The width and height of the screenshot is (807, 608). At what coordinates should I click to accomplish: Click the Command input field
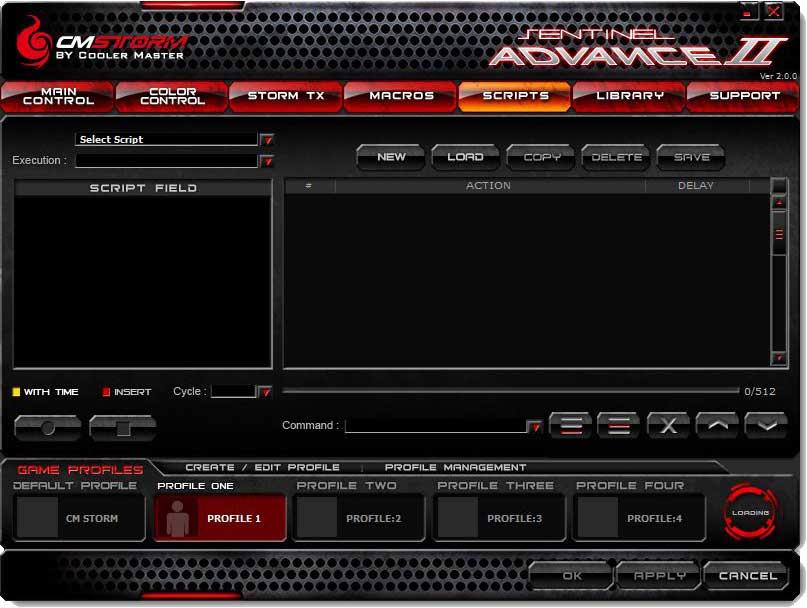coord(436,426)
